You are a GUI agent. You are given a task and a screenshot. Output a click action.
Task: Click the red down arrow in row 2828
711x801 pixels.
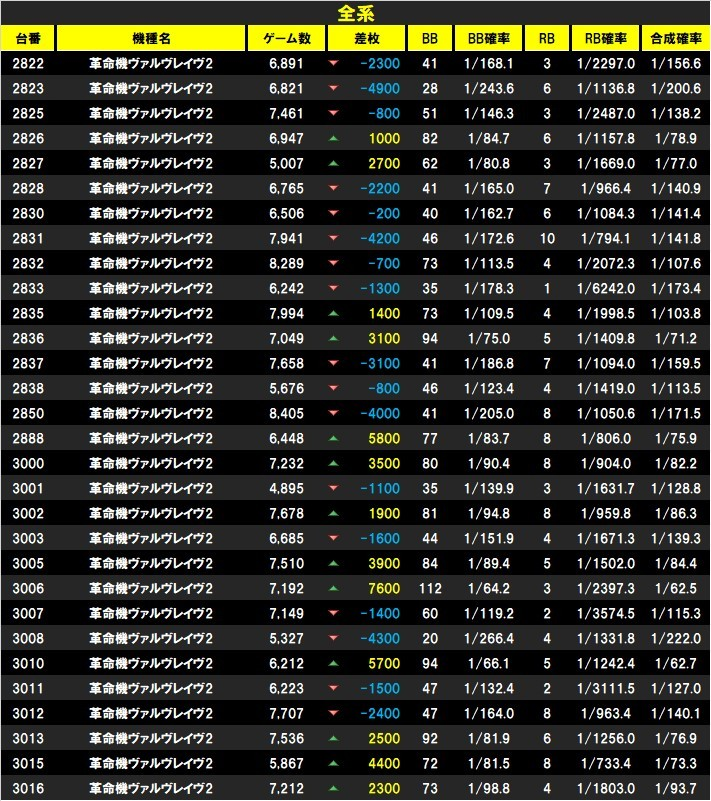[334, 189]
